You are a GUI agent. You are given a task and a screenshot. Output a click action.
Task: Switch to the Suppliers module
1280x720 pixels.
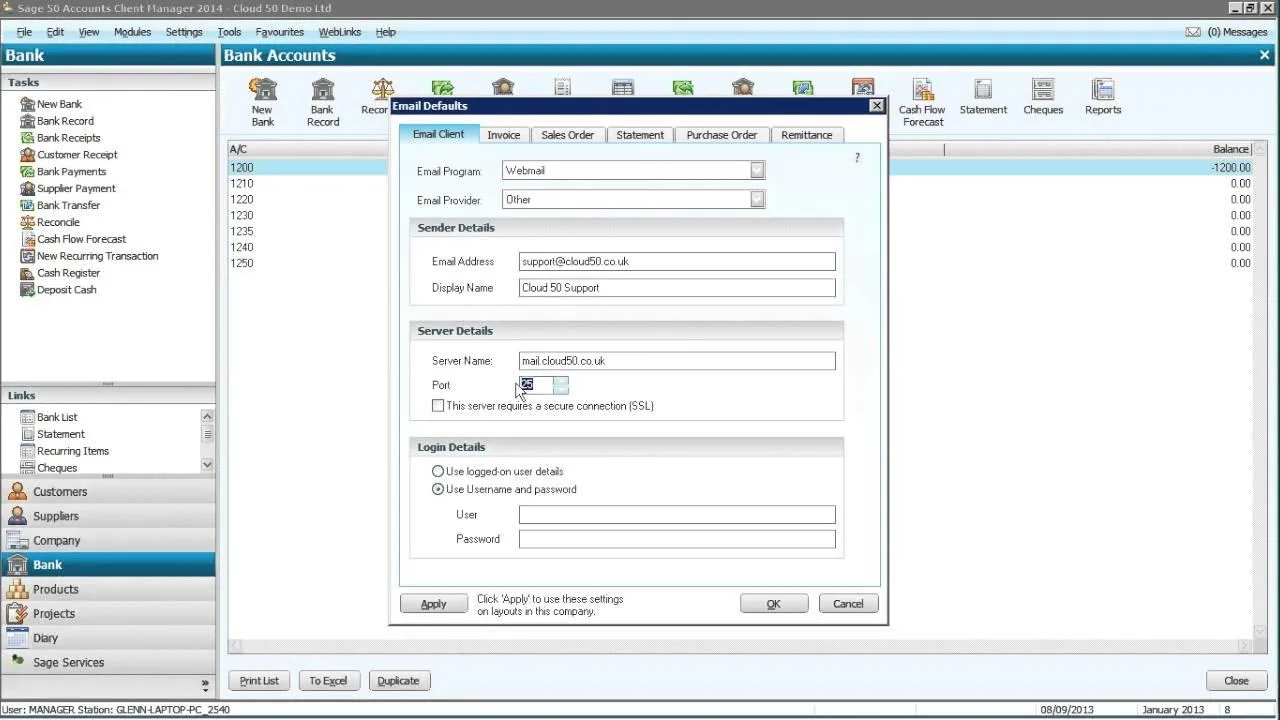pyautogui.click(x=108, y=516)
